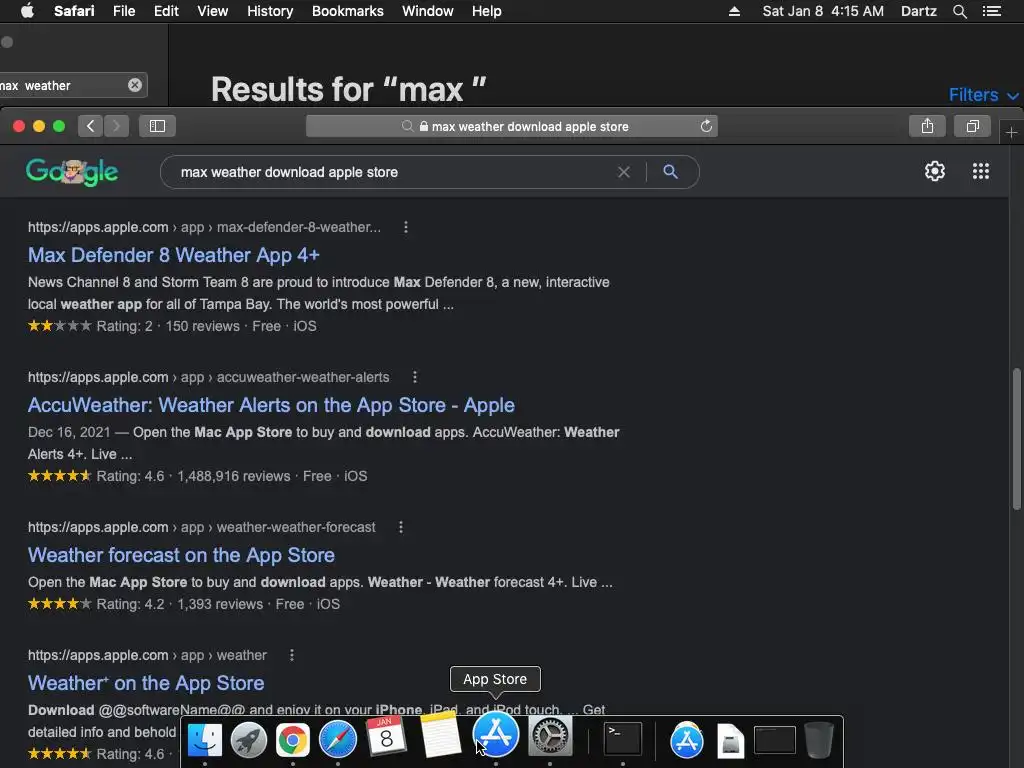Viewport: 1024px width, 768px height.
Task: Reload the page in Safari address bar
Action: (x=706, y=126)
